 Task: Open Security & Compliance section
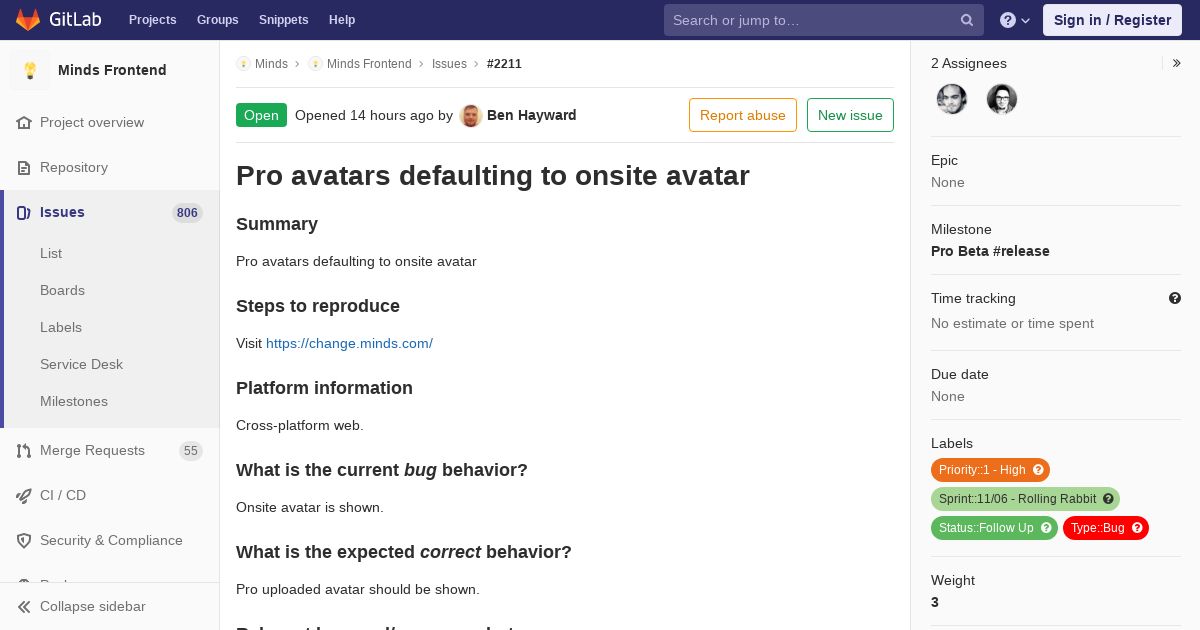pos(110,540)
